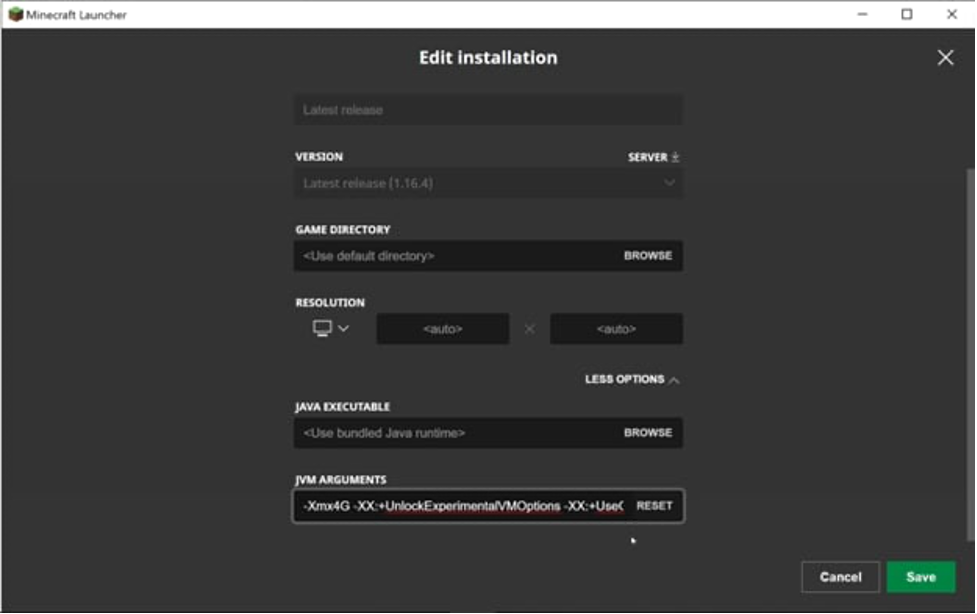Screen dimensions: 977x614
Task: Browse for a Java executable
Action: [648, 433]
